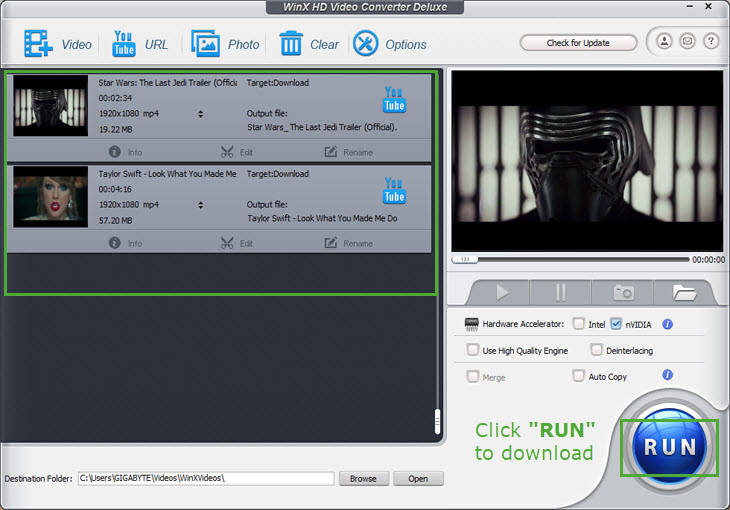Click Browse for destination folder

pyautogui.click(x=363, y=478)
